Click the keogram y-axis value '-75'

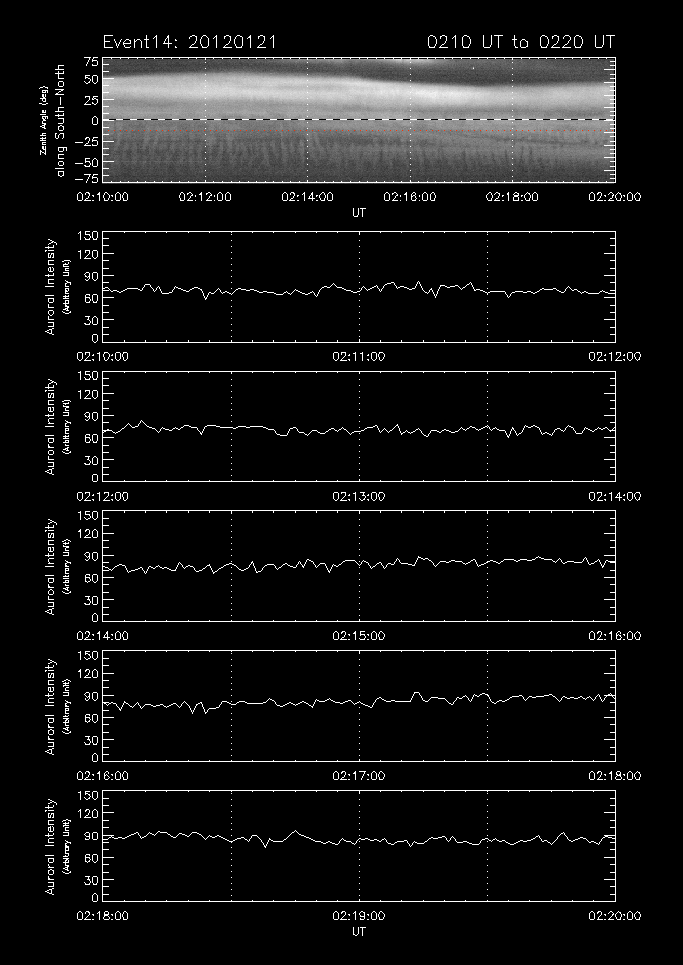coord(87,178)
